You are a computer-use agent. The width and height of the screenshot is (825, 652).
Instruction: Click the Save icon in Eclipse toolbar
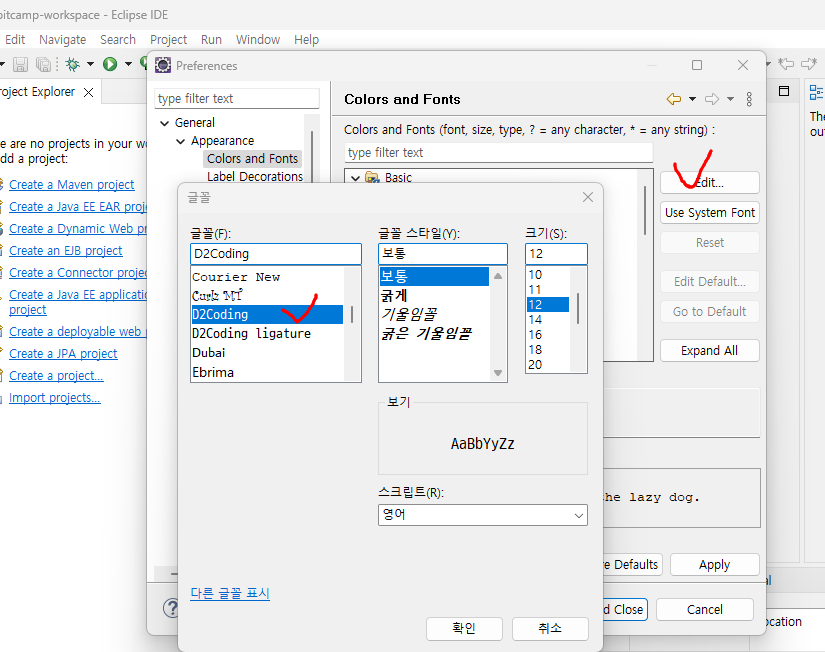pyautogui.click(x=20, y=64)
